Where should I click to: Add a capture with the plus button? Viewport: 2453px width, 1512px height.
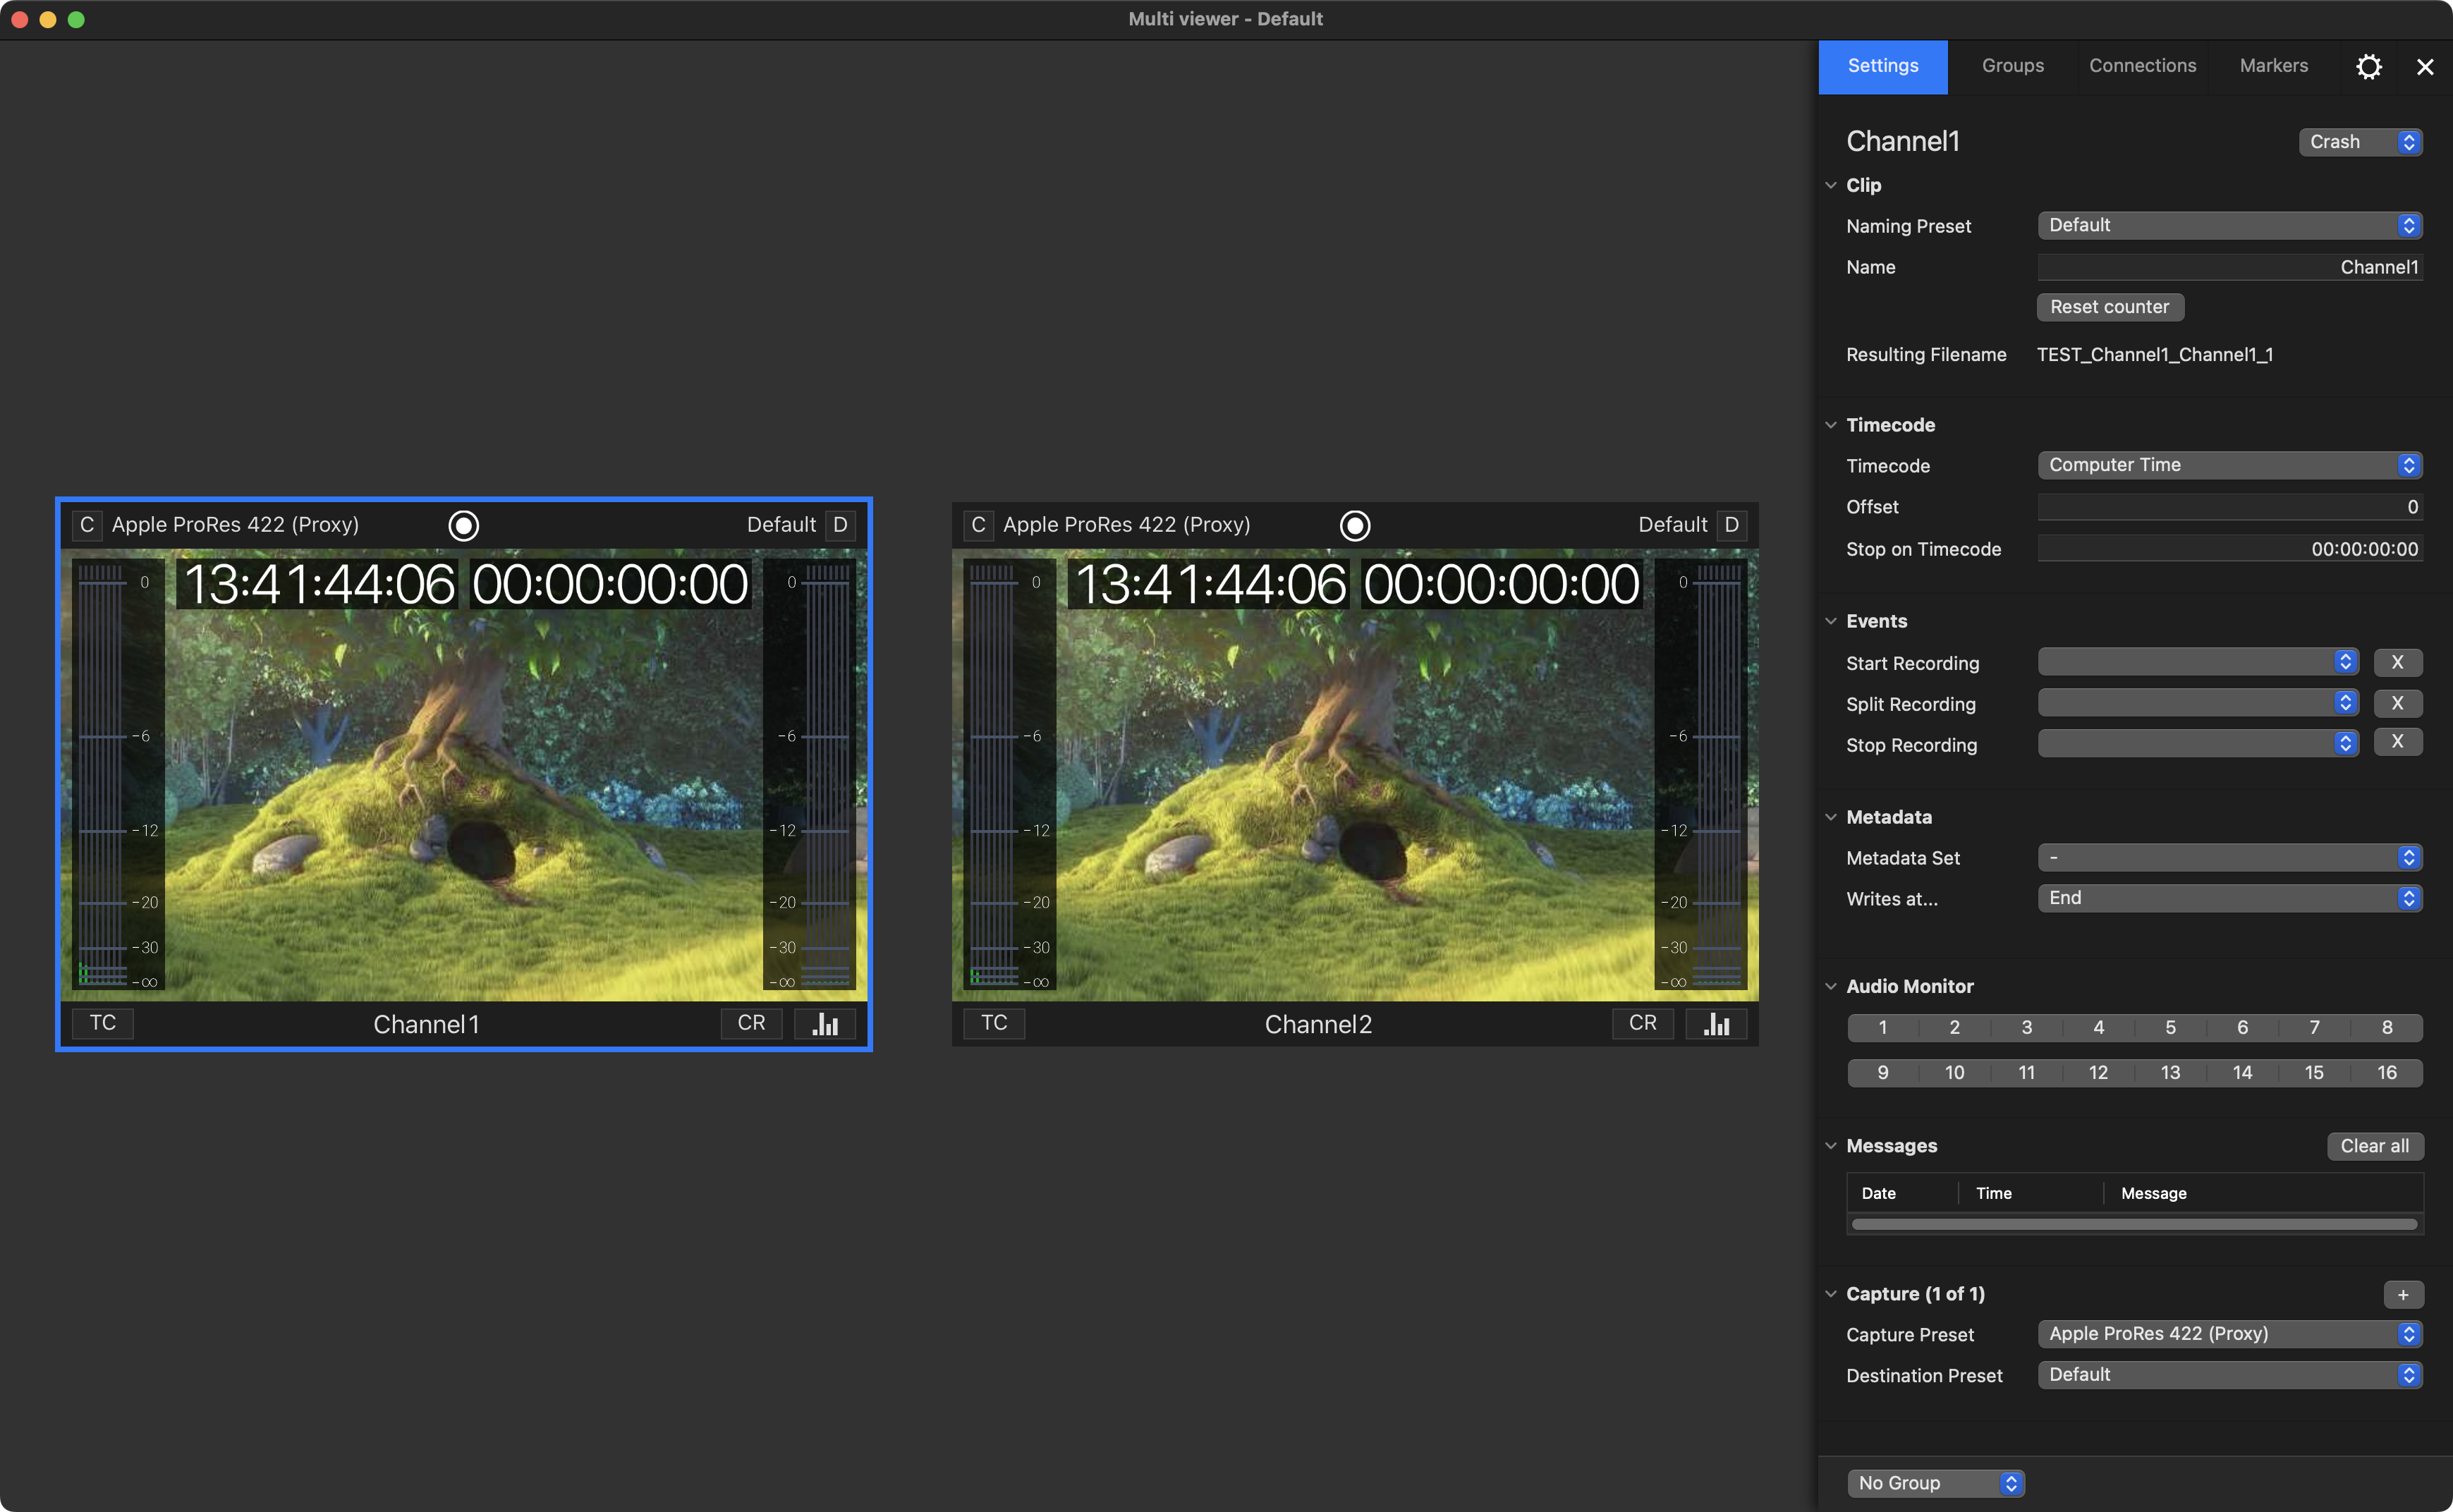[x=2403, y=1294]
